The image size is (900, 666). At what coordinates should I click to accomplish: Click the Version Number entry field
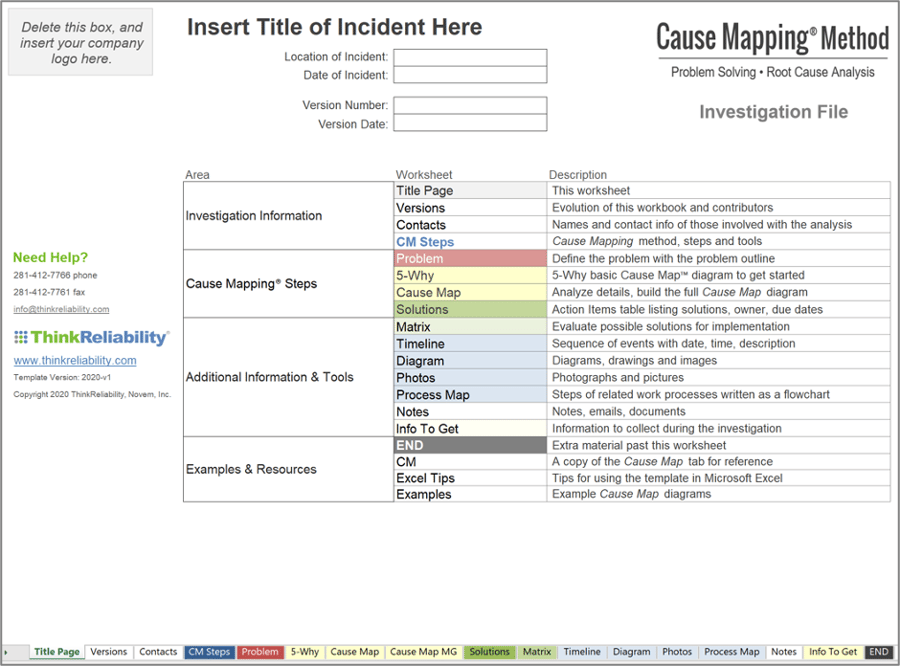(x=470, y=105)
